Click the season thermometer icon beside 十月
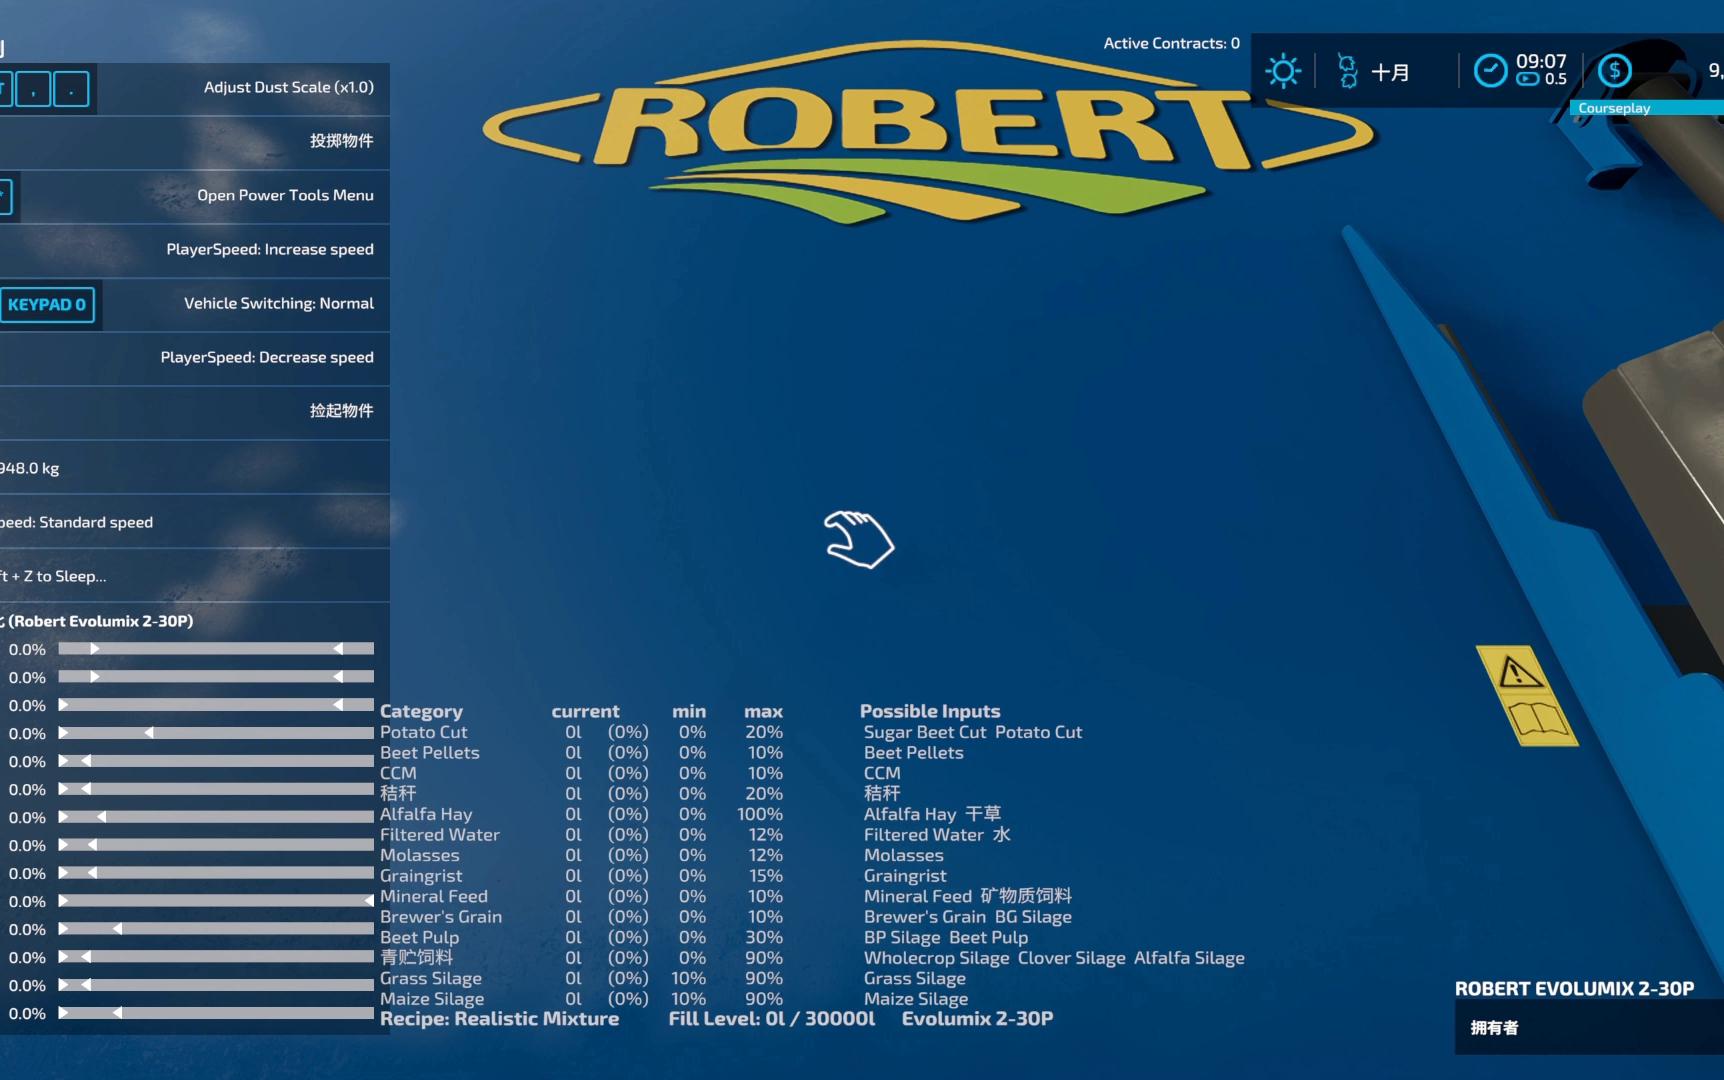Image resolution: width=1724 pixels, height=1080 pixels. (1347, 72)
